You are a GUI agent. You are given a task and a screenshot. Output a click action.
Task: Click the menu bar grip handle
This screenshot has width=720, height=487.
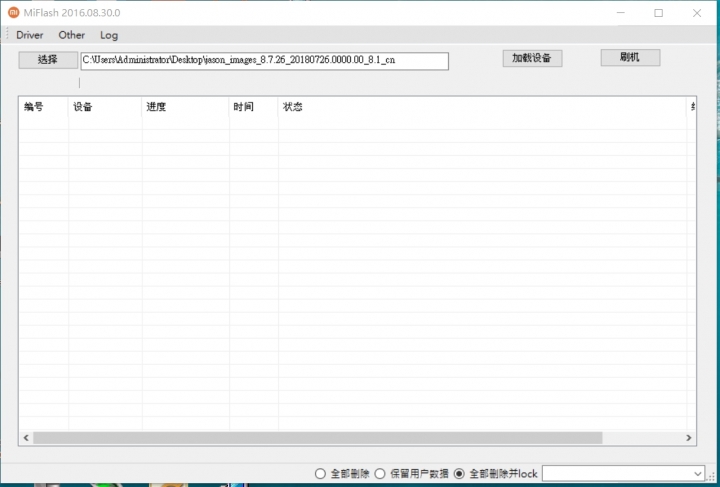7,34
